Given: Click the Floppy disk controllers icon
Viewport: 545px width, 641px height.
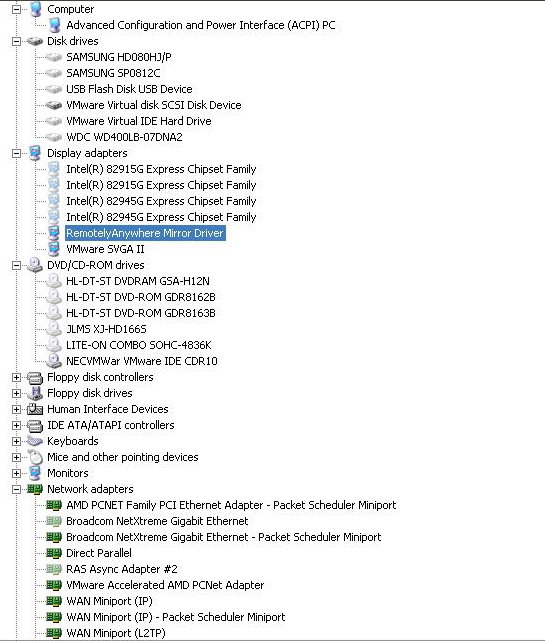Looking at the screenshot, I should pos(35,377).
